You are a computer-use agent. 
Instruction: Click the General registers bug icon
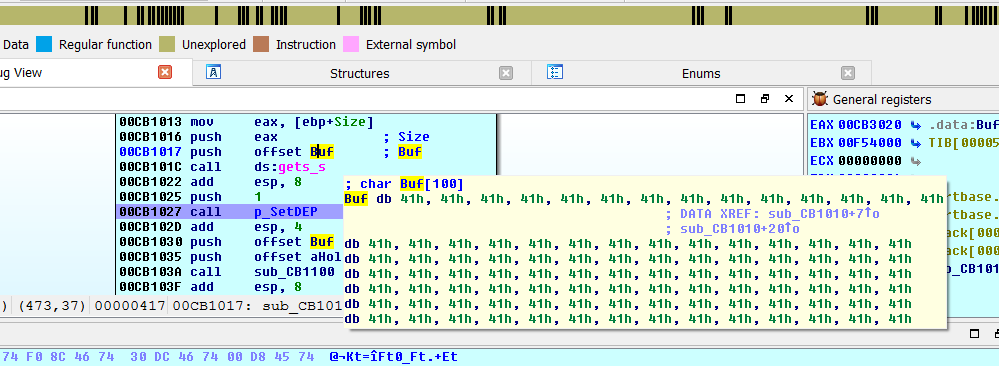coord(821,99)
